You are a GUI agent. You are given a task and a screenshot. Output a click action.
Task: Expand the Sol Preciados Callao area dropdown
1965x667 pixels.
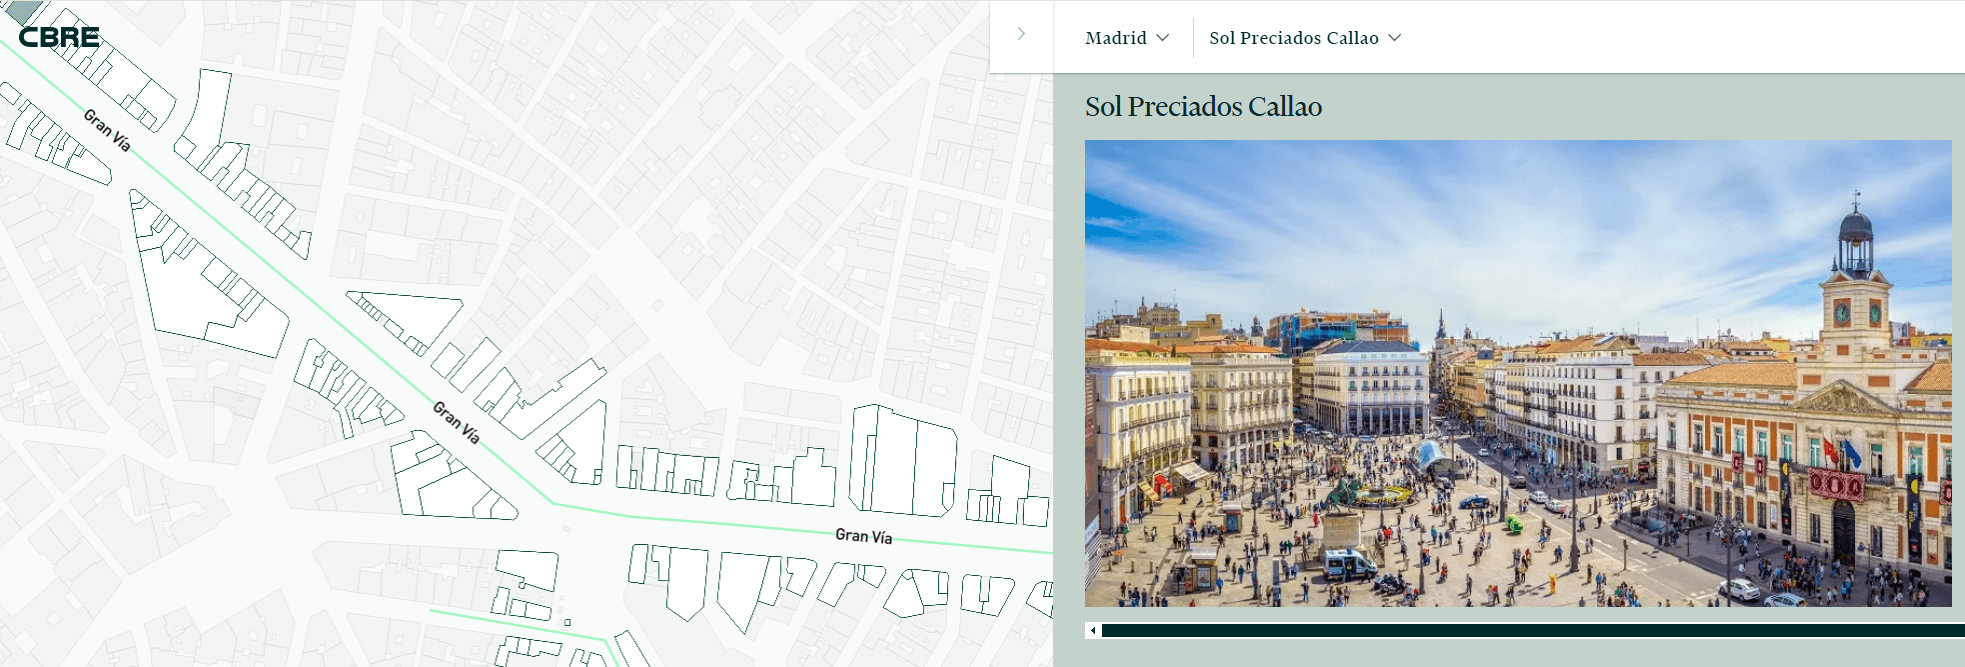[x=1305, y=38]
